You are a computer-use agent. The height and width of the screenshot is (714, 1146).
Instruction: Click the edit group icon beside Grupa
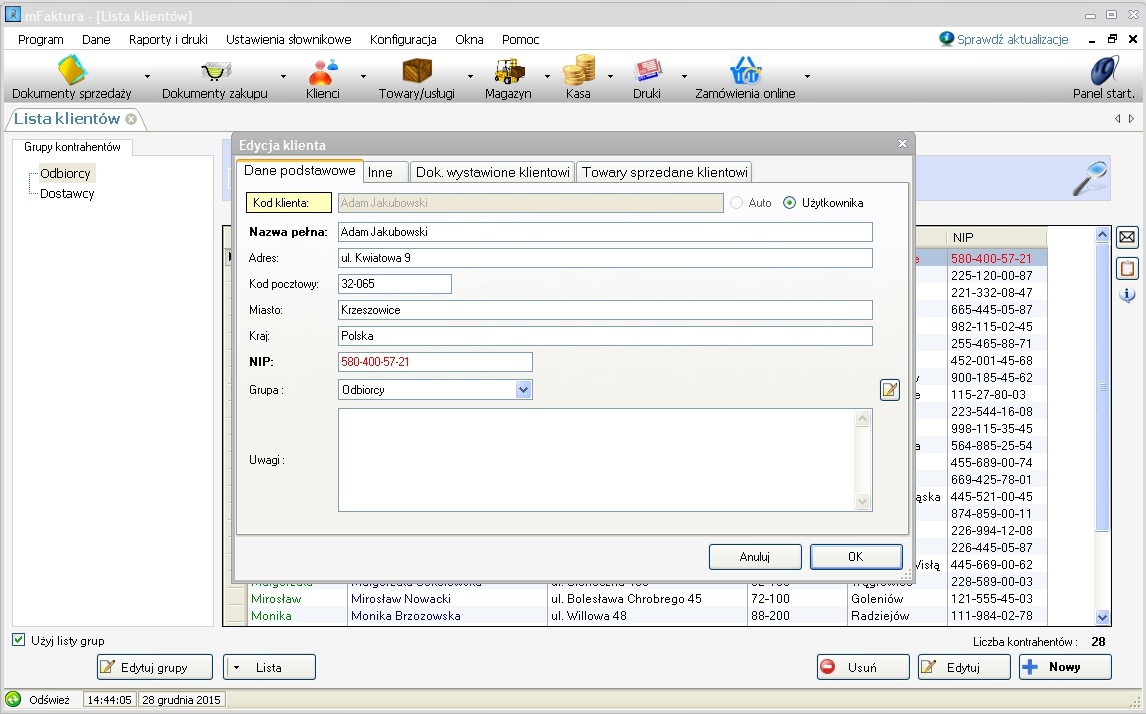[x=889, y=390]
